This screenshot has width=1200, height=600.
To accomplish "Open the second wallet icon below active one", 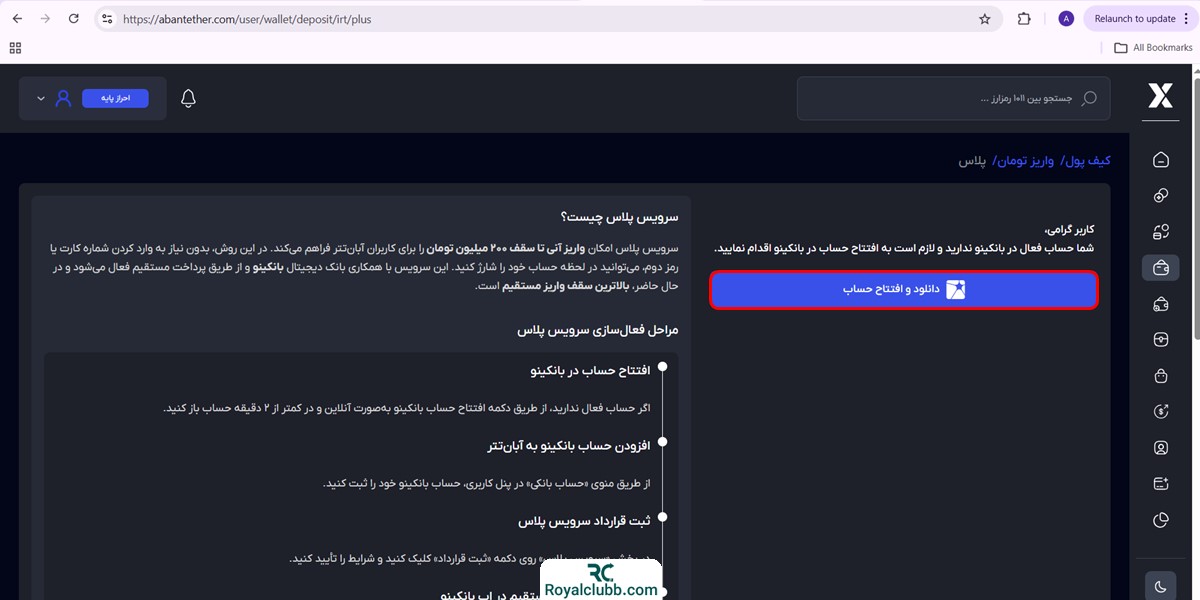I will coord(1160,304).
